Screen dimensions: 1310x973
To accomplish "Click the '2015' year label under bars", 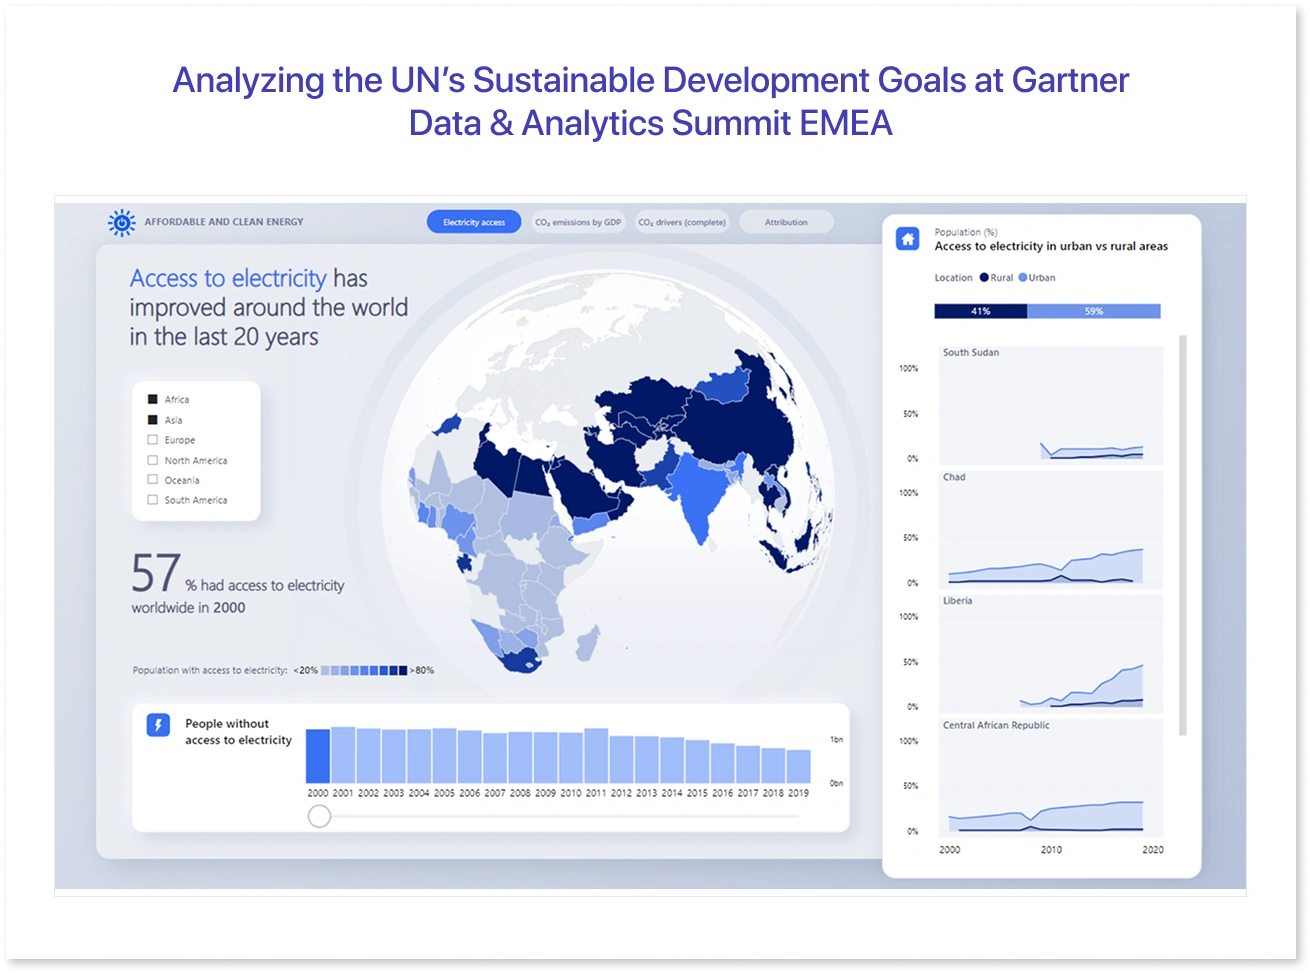I will pyautogui.click(x=697, y=793).
